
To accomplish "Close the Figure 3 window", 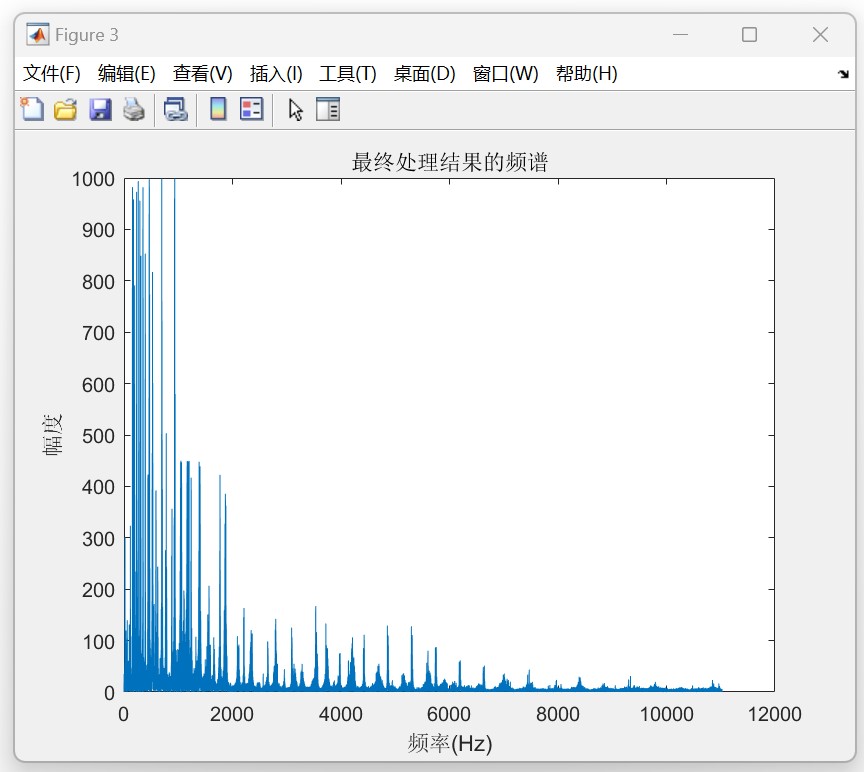I will pyautogui.click(x=820, y=35).
